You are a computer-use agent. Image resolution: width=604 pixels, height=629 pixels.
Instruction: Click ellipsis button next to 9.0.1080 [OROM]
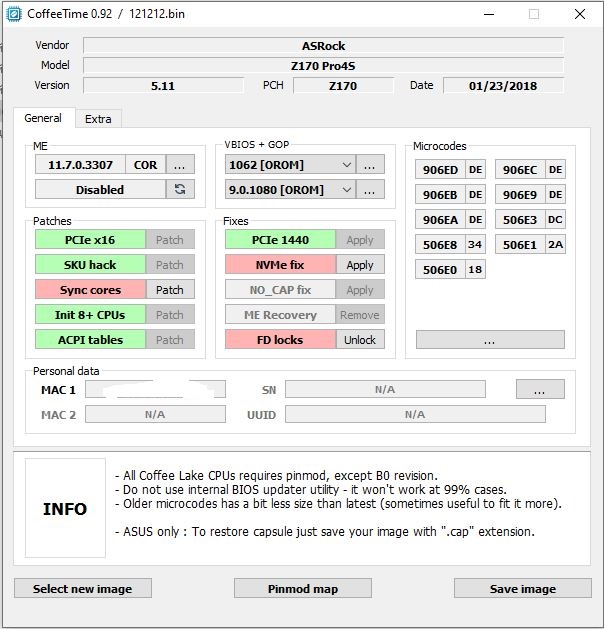[370, 189]
